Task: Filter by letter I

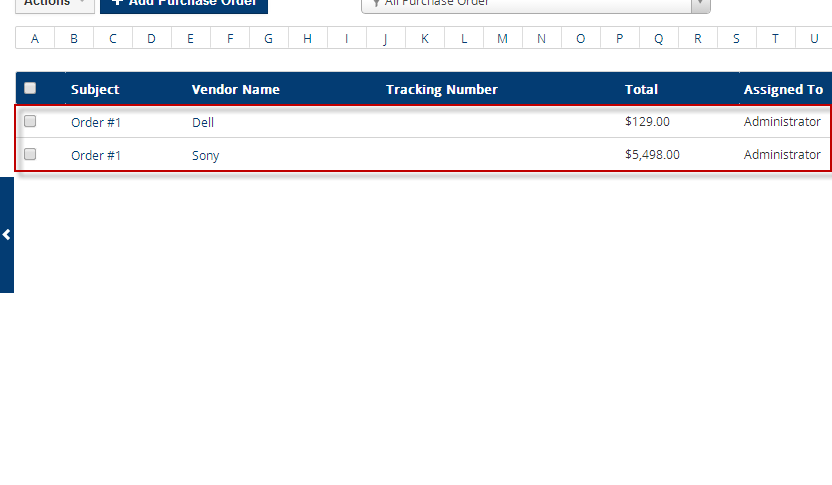Action: tap(346, 38)
